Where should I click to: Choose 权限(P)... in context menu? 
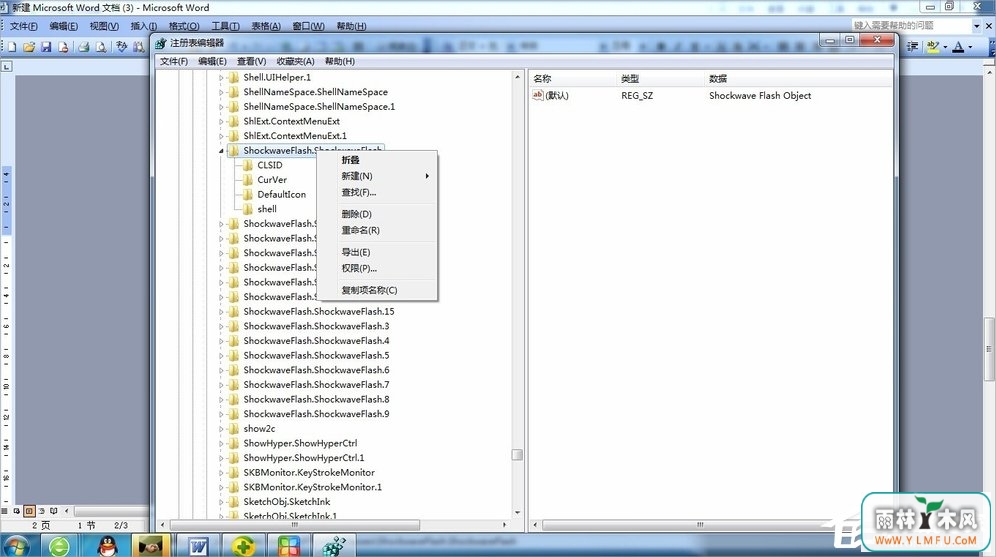click(377, 268)
